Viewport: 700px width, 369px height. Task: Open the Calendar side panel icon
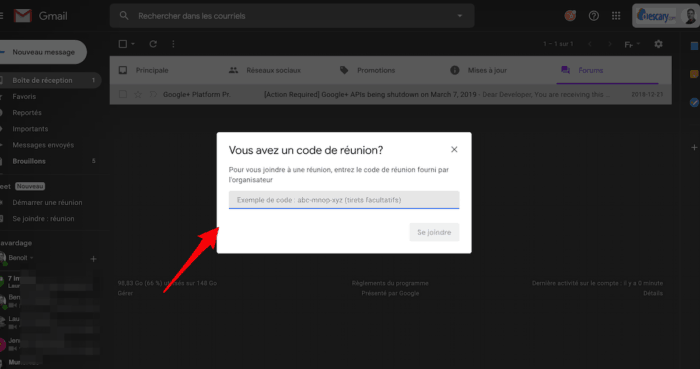pos(695,46)
